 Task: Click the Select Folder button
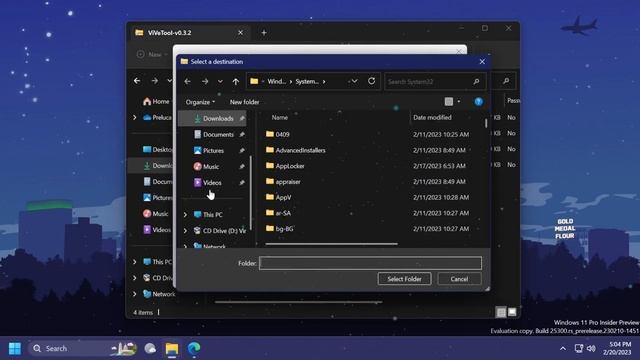pyautogui.click(x=404, y=279)
